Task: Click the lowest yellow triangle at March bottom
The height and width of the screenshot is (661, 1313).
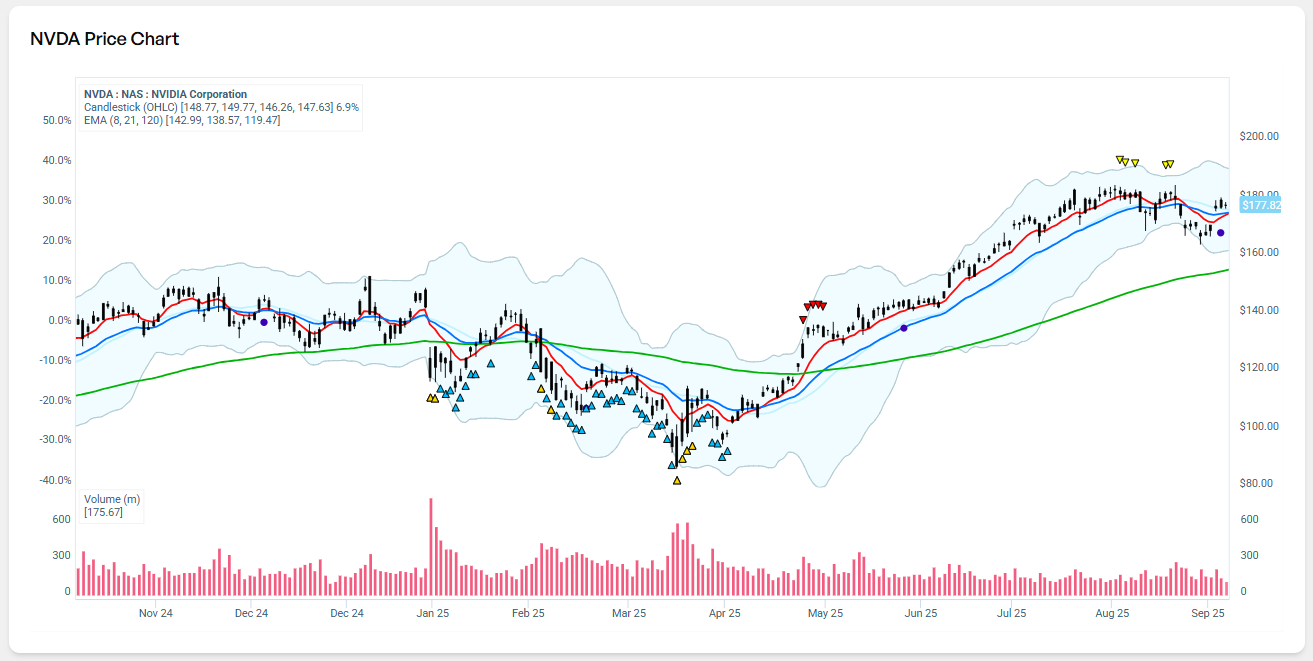Action: 677,481
